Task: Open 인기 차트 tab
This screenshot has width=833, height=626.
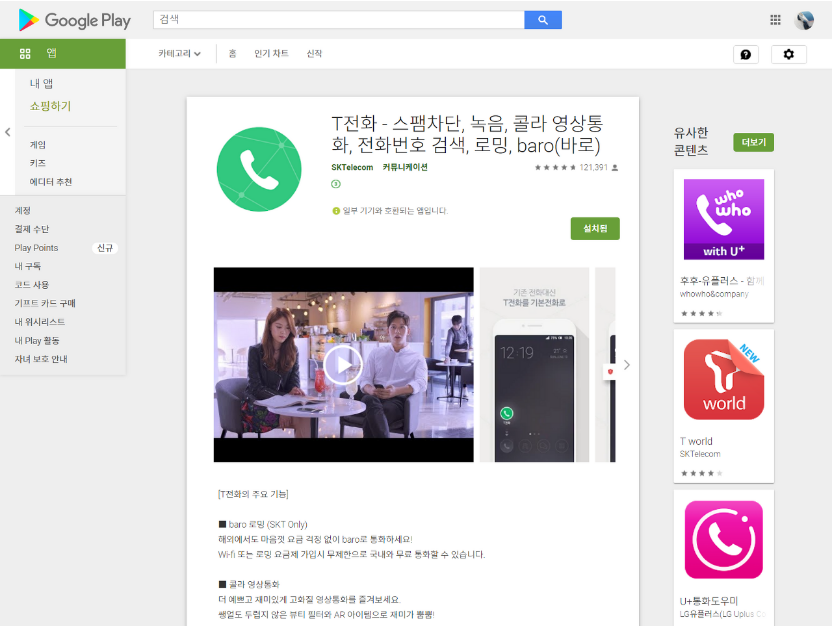Action: (271, 54)
